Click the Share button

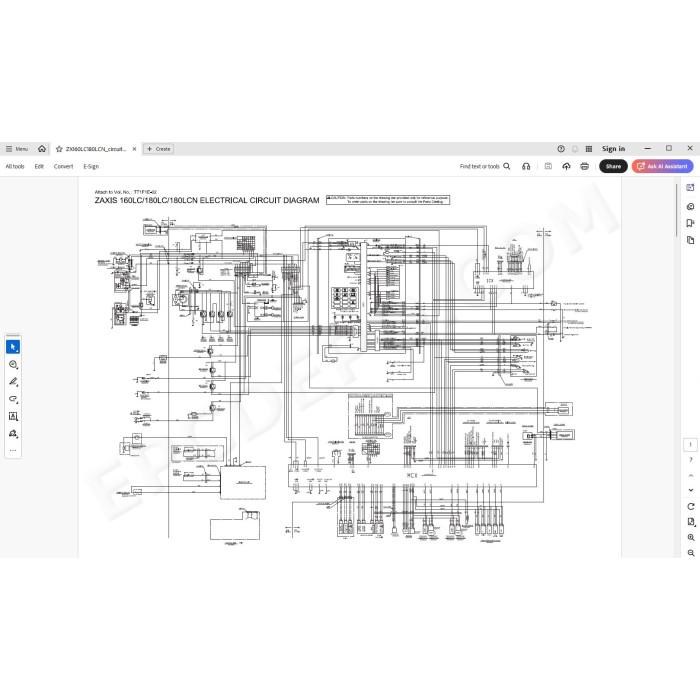[x=613, y=166]
